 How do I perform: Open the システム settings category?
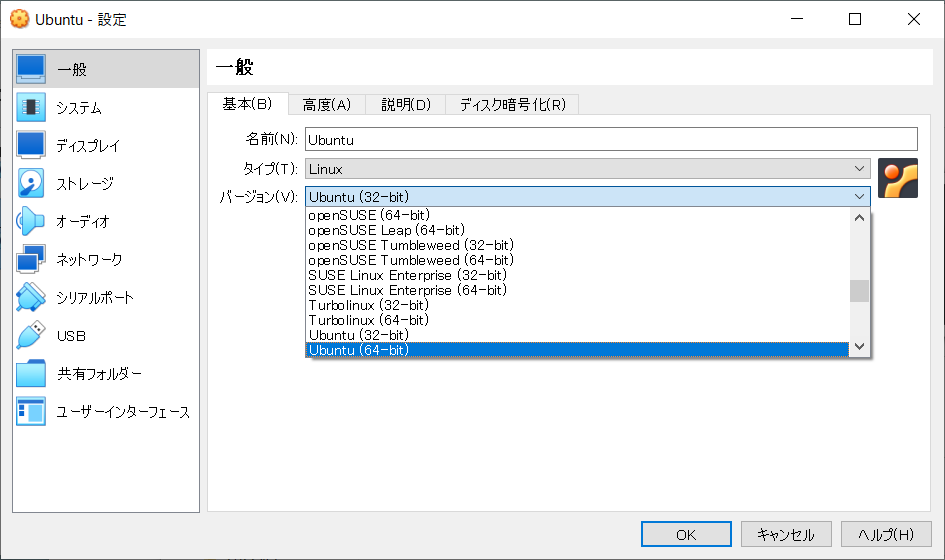pos(106,107)
